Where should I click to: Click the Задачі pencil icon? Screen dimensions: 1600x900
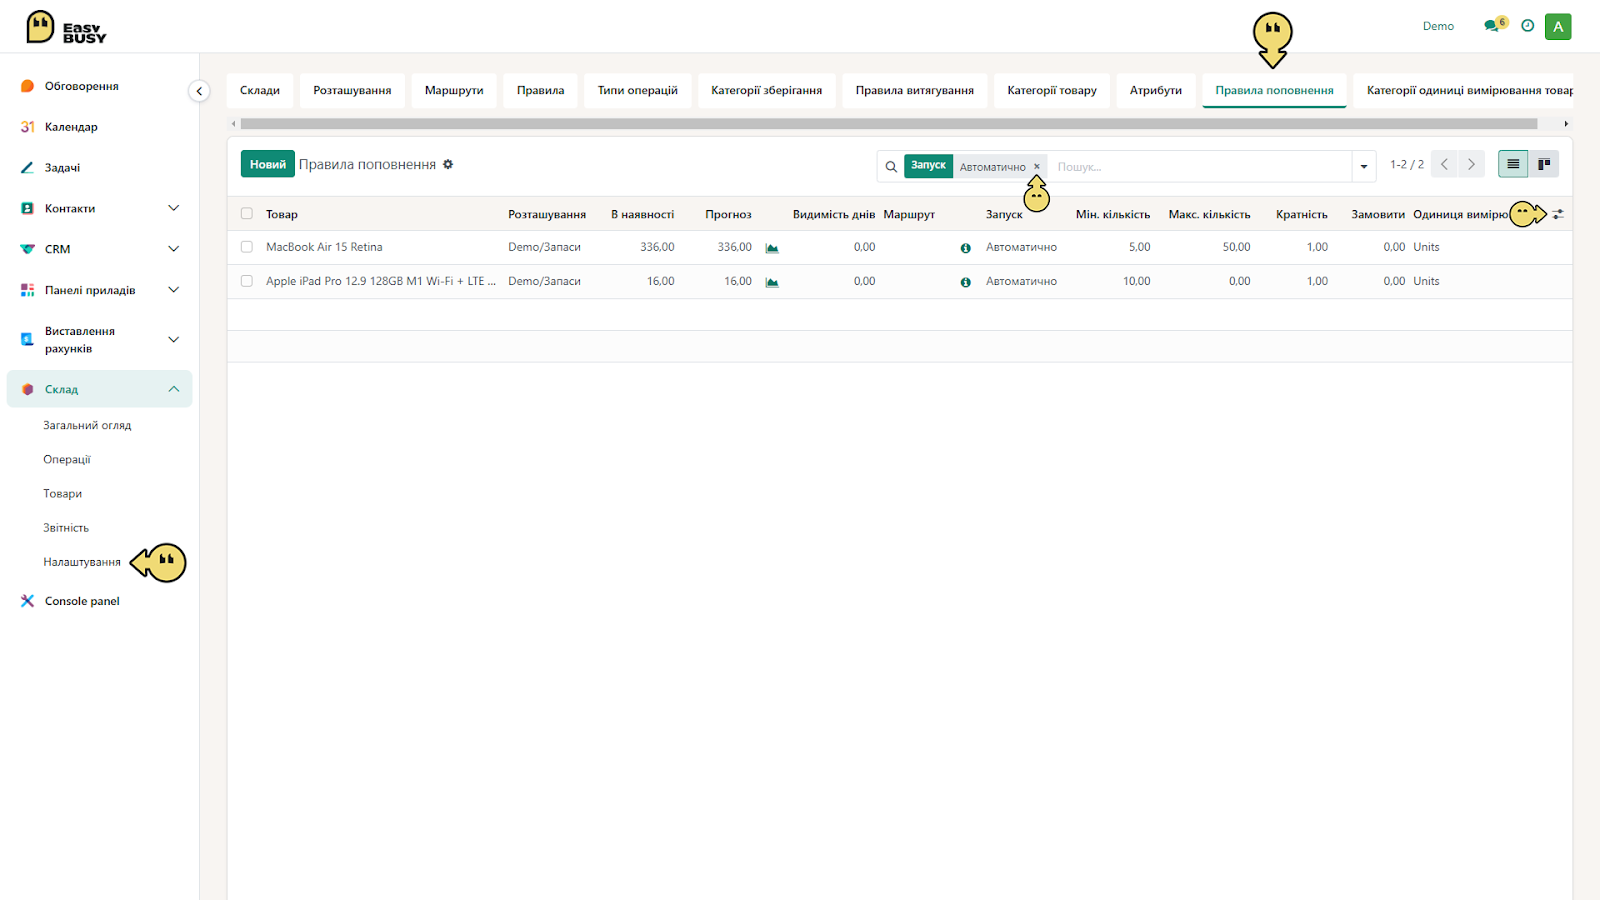click(27, 168)
